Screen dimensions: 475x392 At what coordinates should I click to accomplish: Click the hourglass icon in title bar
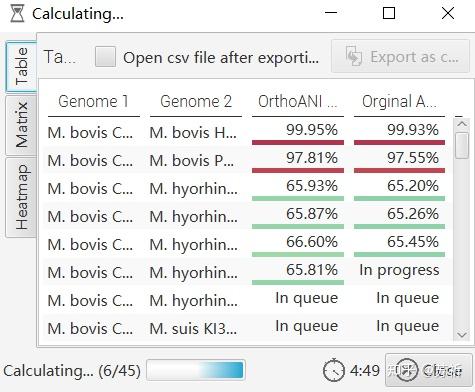point(17,14)
